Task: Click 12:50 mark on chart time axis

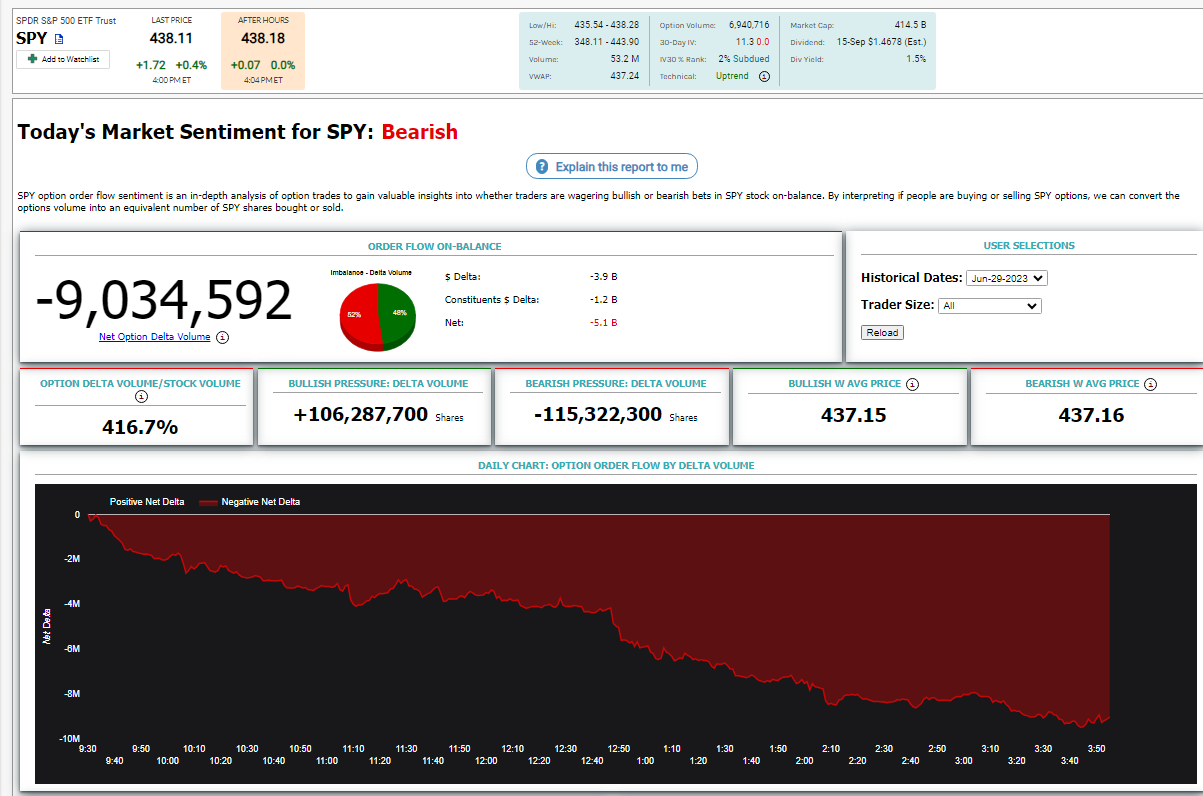Action: 619,748
